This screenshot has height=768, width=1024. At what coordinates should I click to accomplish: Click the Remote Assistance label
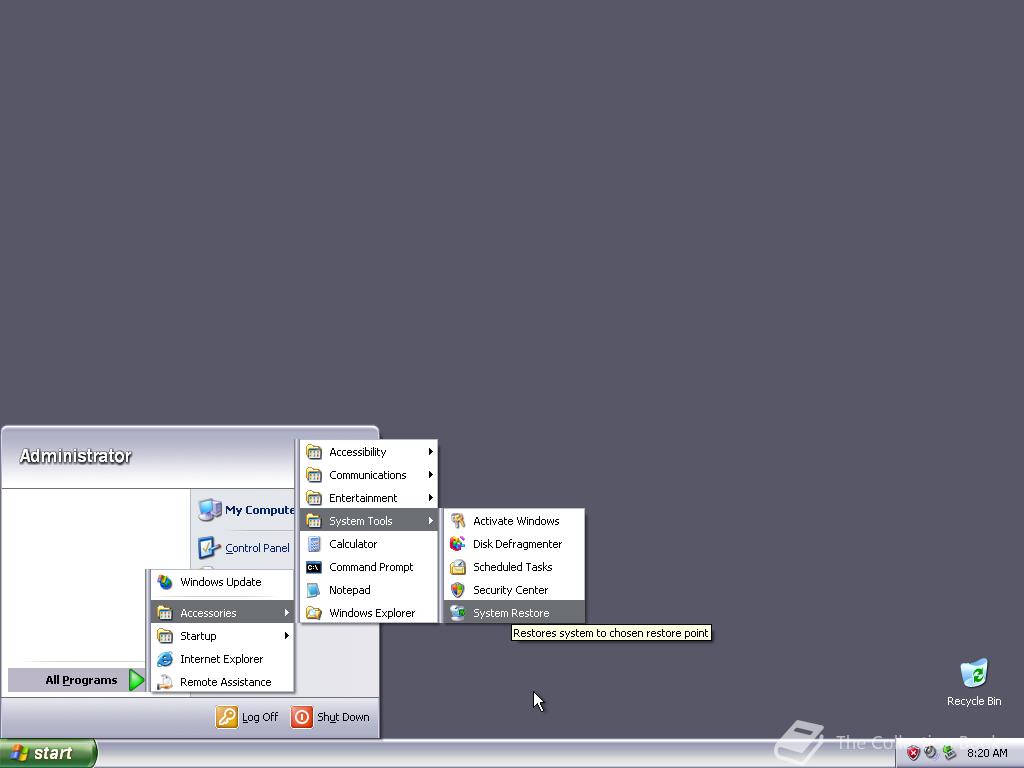click(x=225, y=682)
